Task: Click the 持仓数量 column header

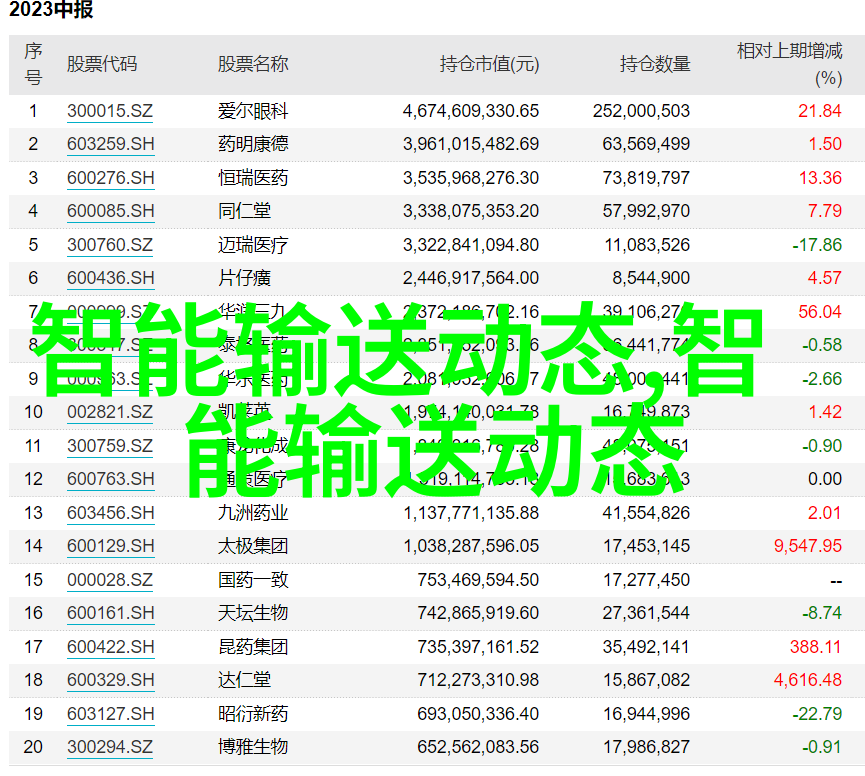Action: (x=655, y=65)
